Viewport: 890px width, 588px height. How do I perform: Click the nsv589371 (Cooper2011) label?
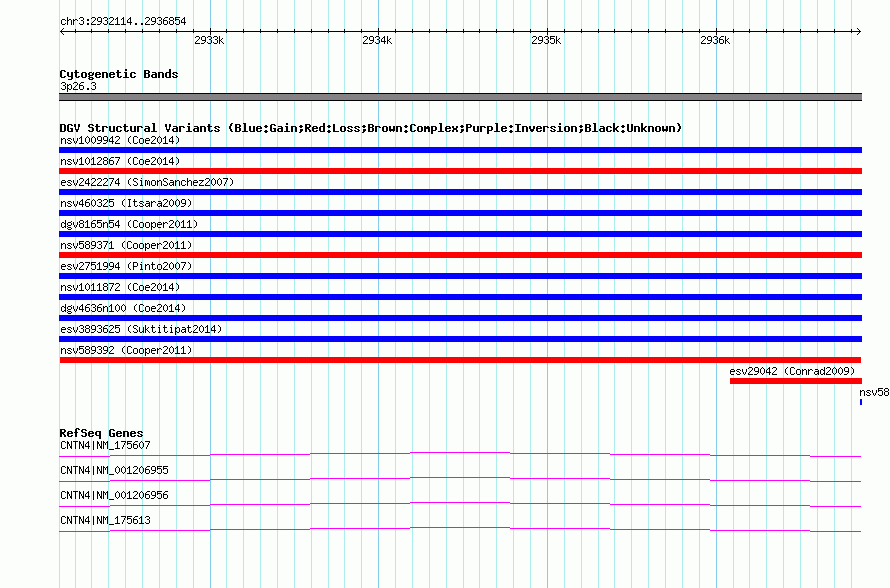pyautogui.click(x=126, y=245)
